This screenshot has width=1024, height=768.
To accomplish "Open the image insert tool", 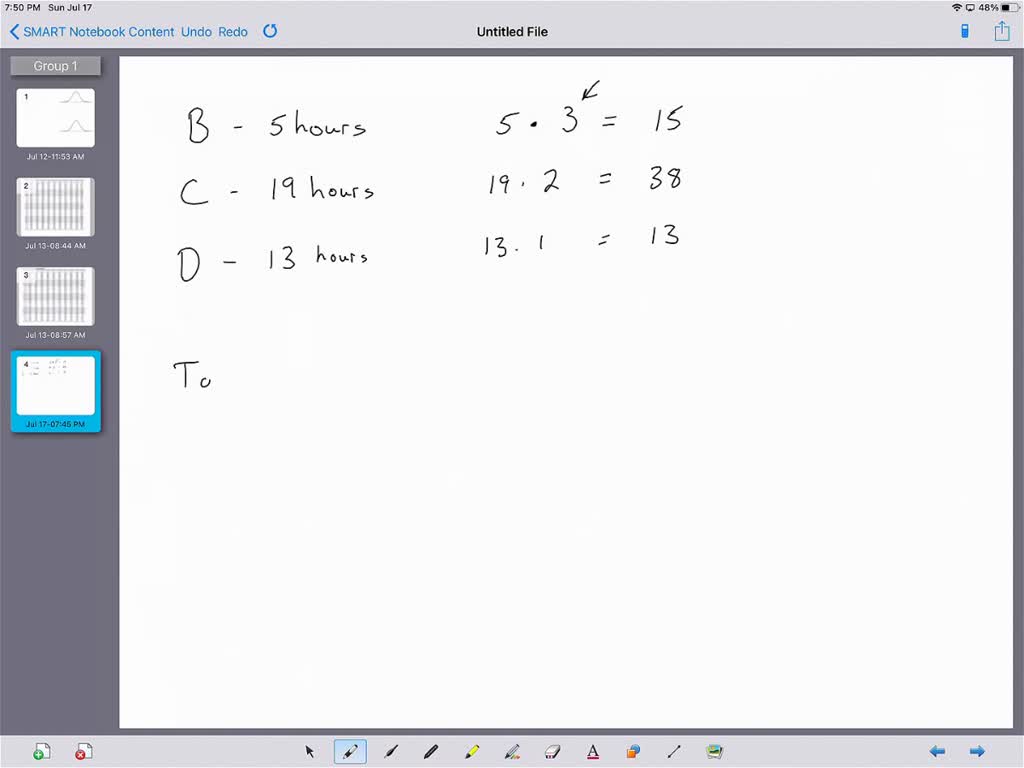I will point(713,751).
